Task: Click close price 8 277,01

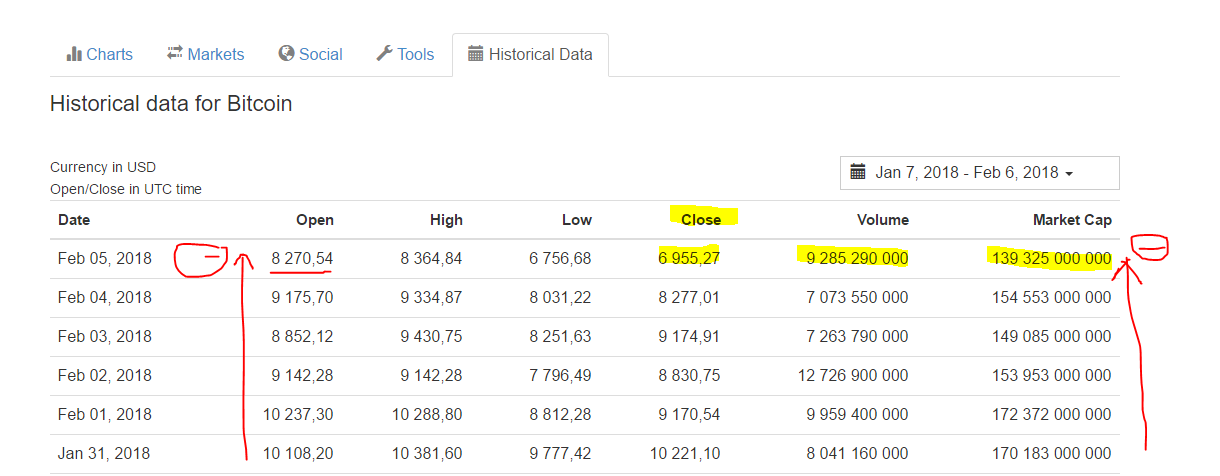Action: 689,297
